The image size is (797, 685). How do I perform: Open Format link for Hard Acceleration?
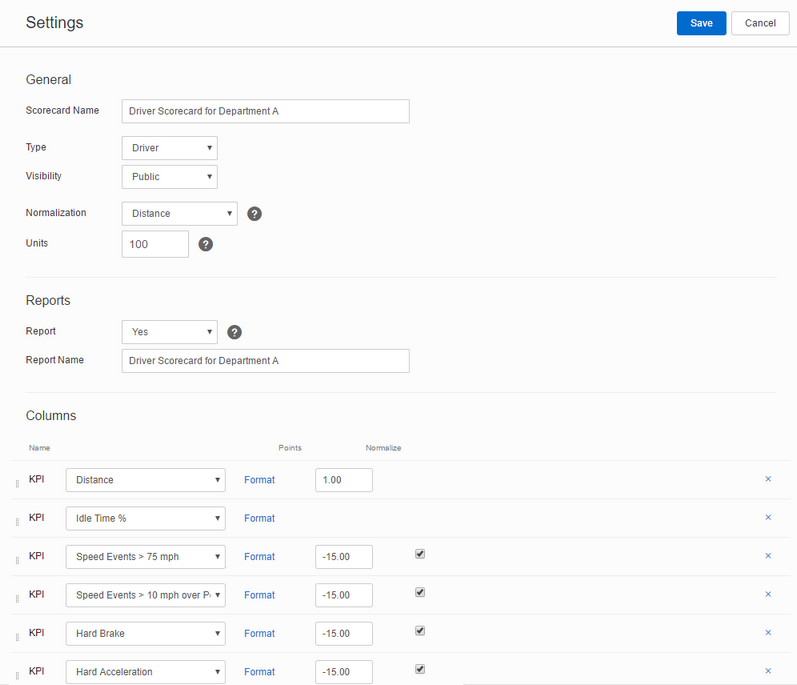click(259, 672)
